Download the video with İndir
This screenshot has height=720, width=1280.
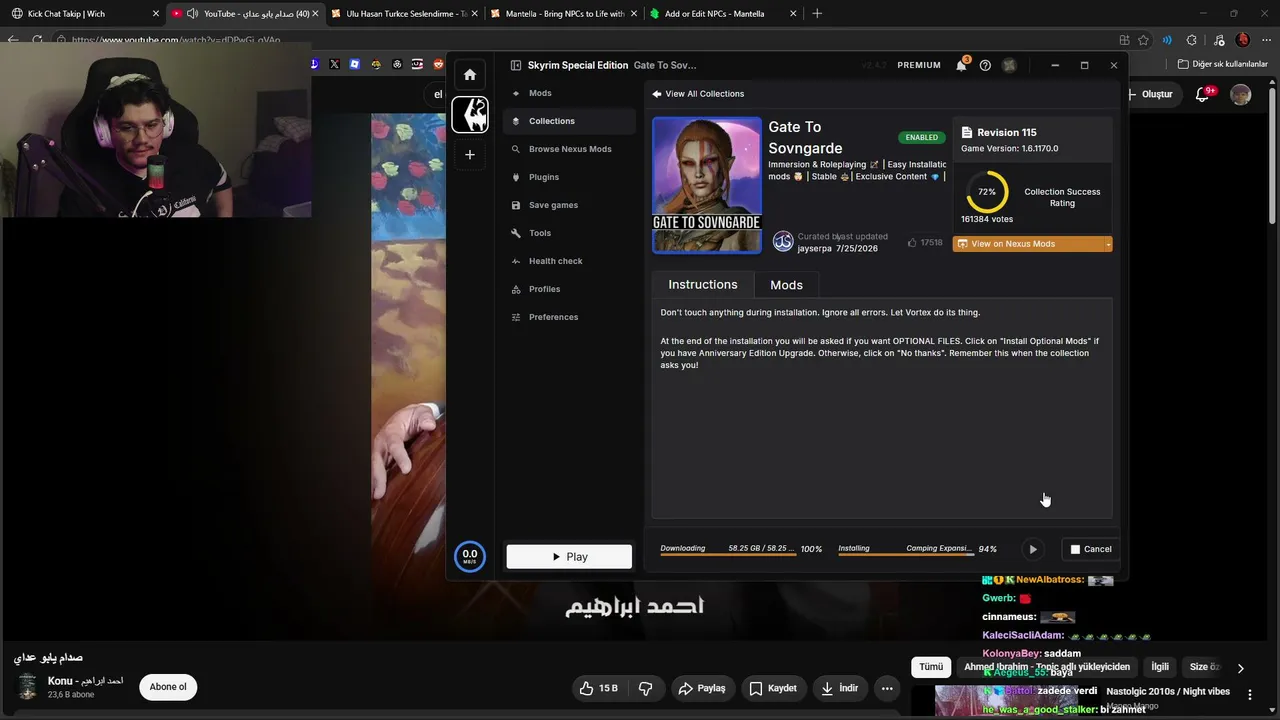pos(840,688)
